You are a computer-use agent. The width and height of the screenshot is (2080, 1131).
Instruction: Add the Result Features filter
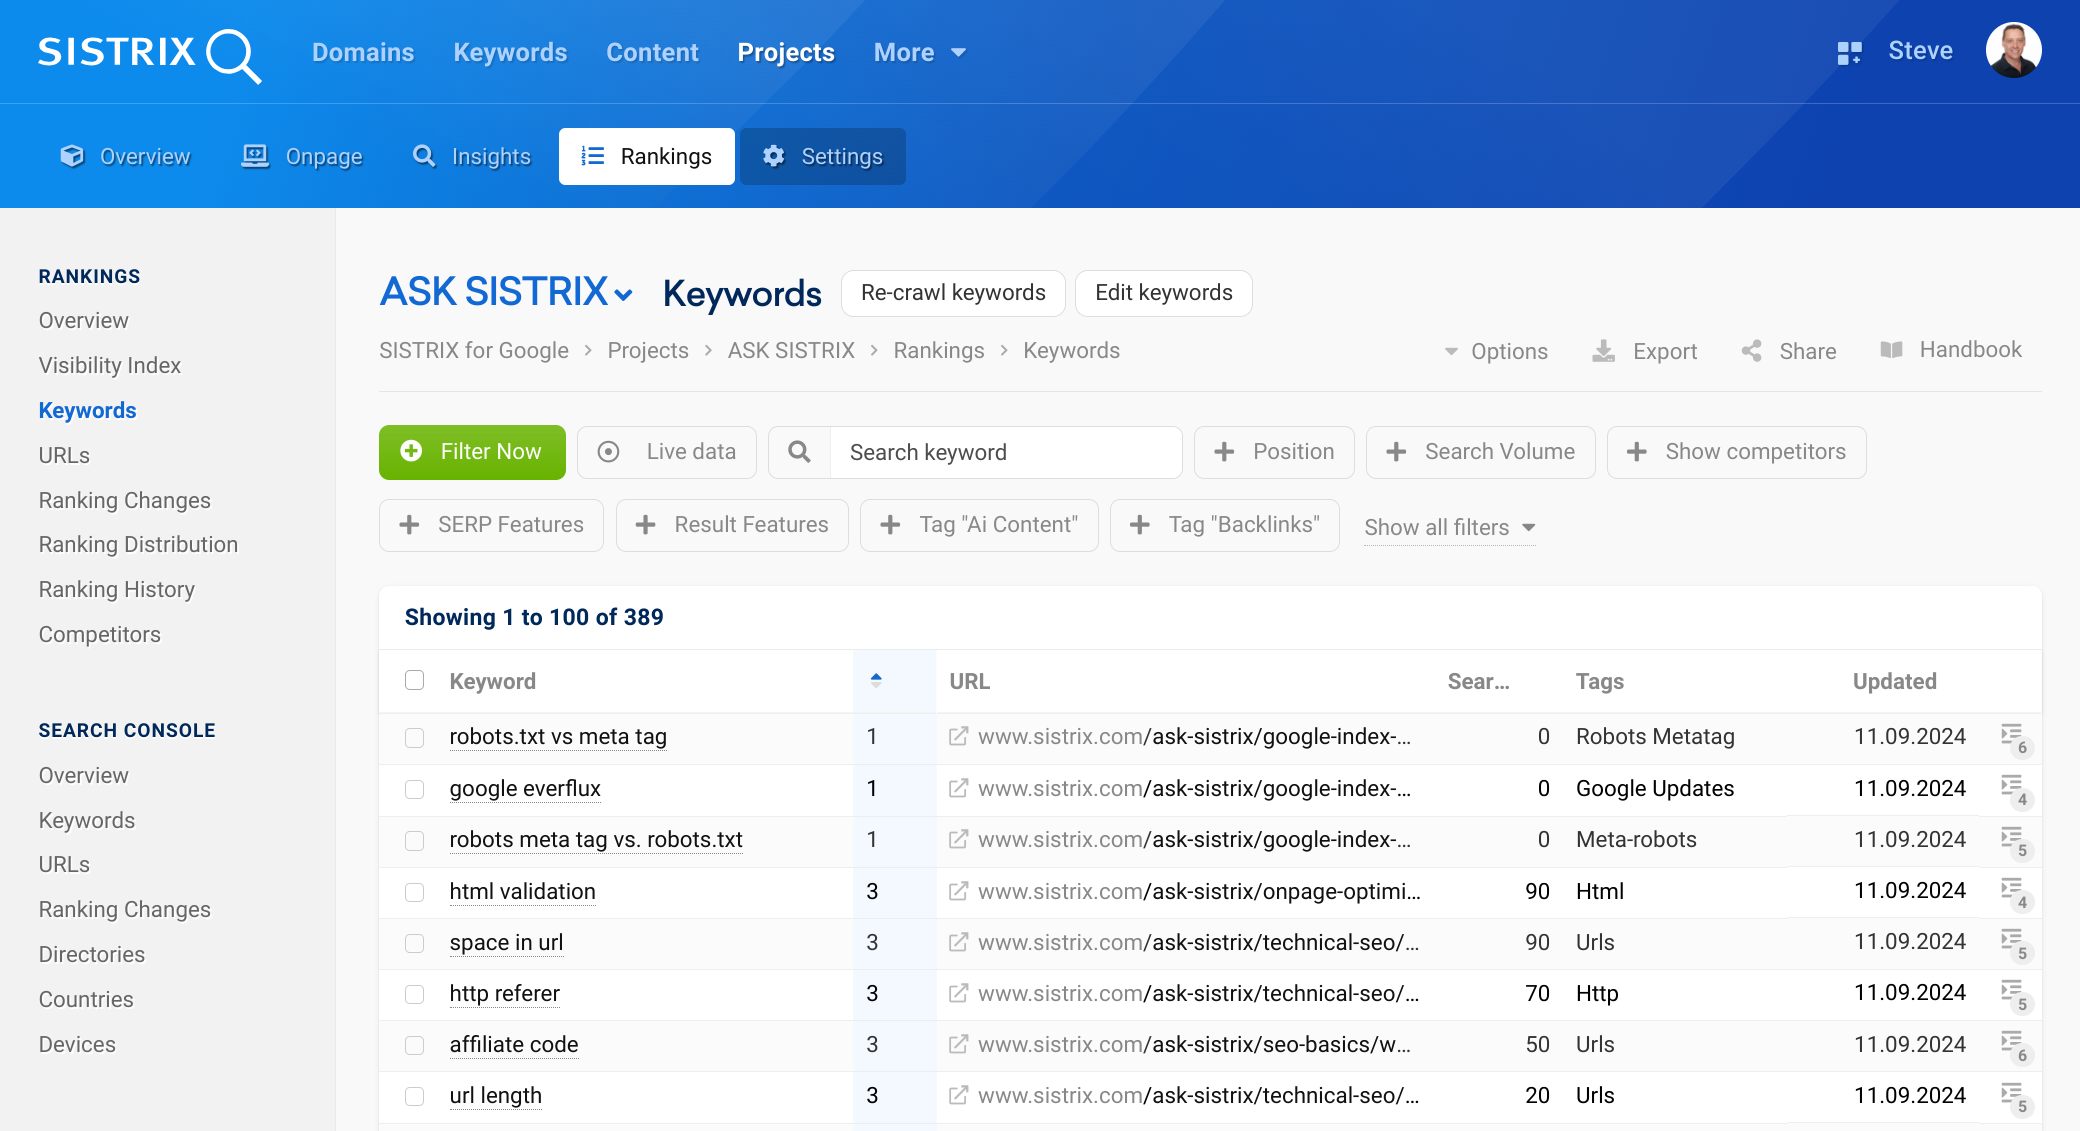pyautogui.click(x=732, y=525)
